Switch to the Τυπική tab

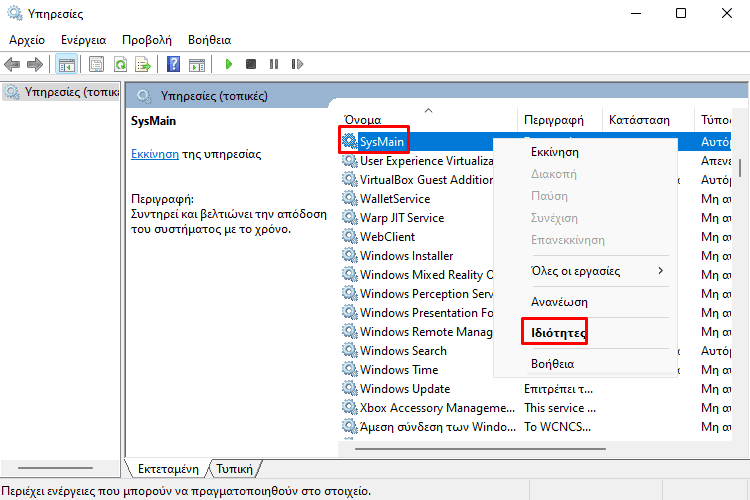click(234, 468)
